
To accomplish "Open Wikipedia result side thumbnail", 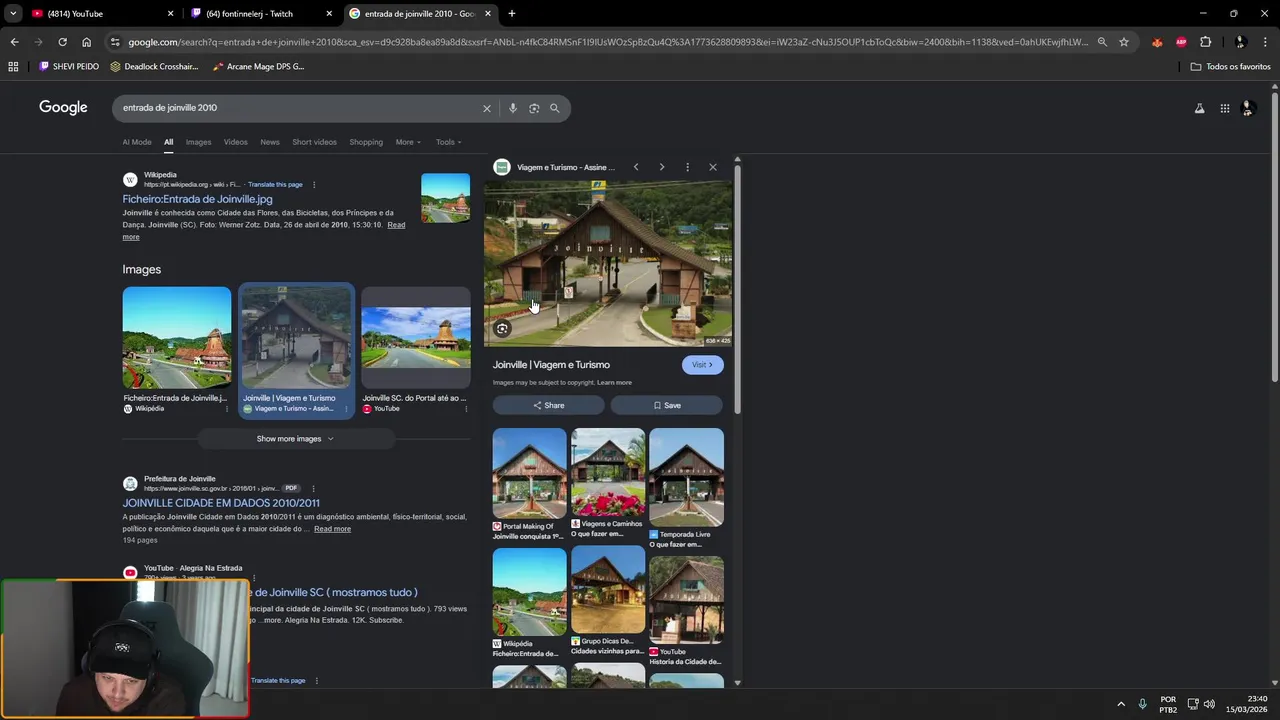I will tap(445, 198).
